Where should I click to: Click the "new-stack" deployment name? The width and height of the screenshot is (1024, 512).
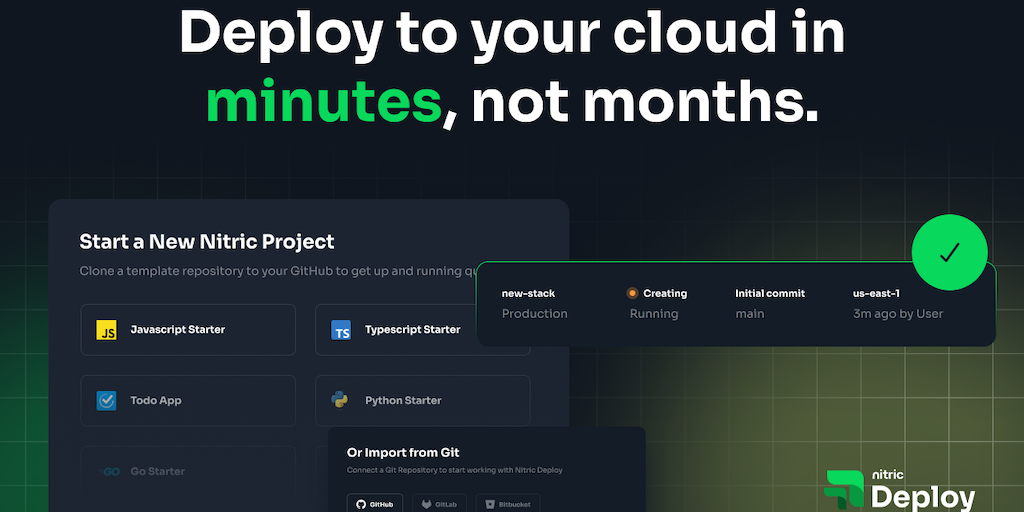[528, 294]
